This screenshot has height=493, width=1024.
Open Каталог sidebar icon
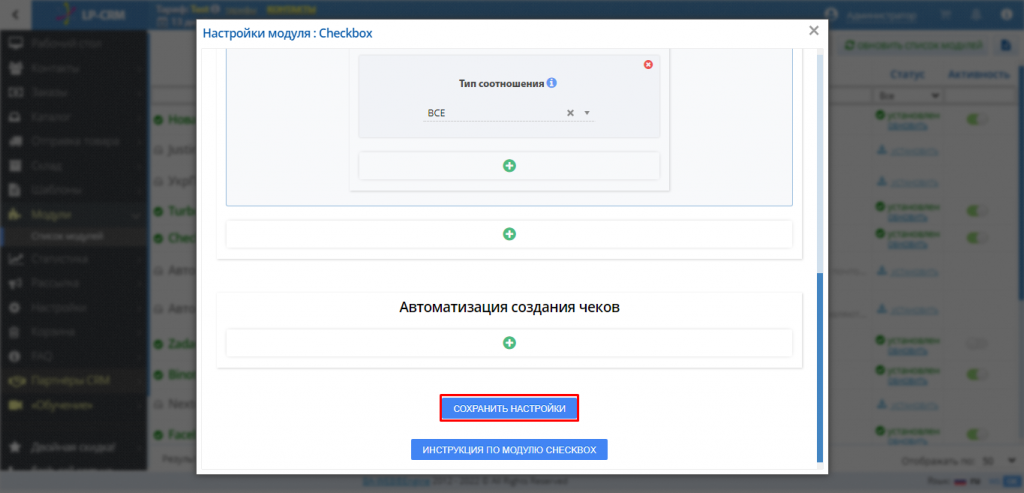coord(16,118)
